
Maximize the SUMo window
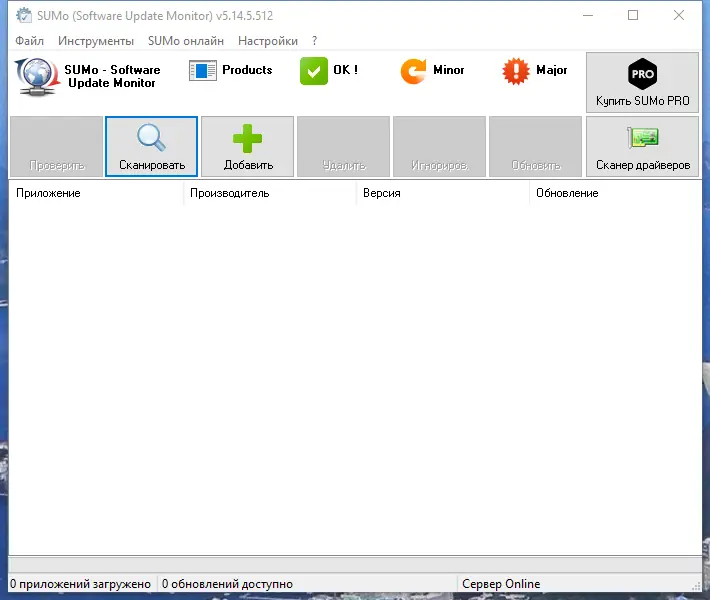(633, 15)
